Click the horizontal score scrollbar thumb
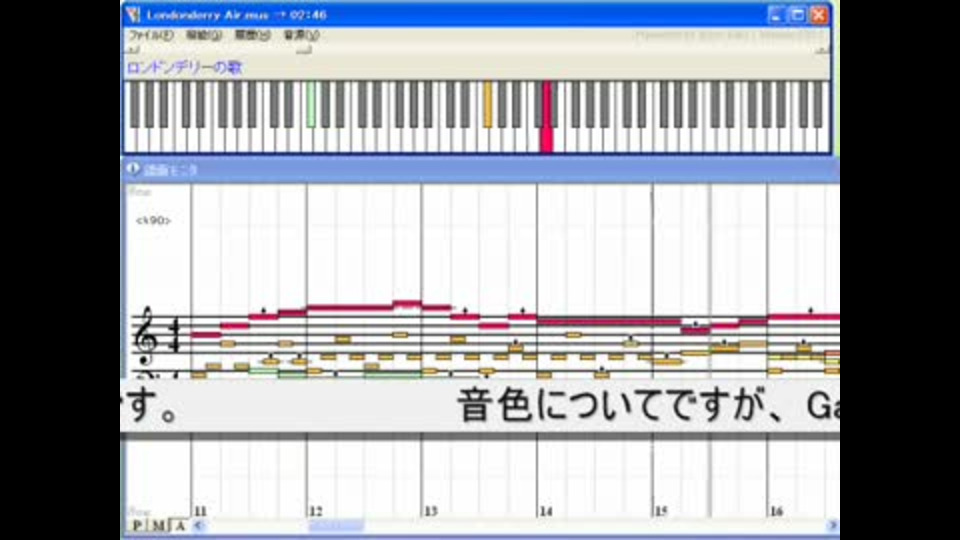 pyautogui.click(x=336, y=525)
